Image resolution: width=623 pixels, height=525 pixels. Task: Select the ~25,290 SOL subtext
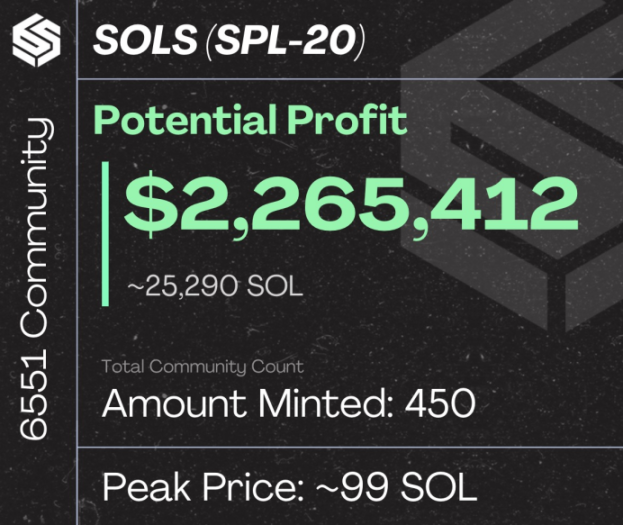(215, 286)
